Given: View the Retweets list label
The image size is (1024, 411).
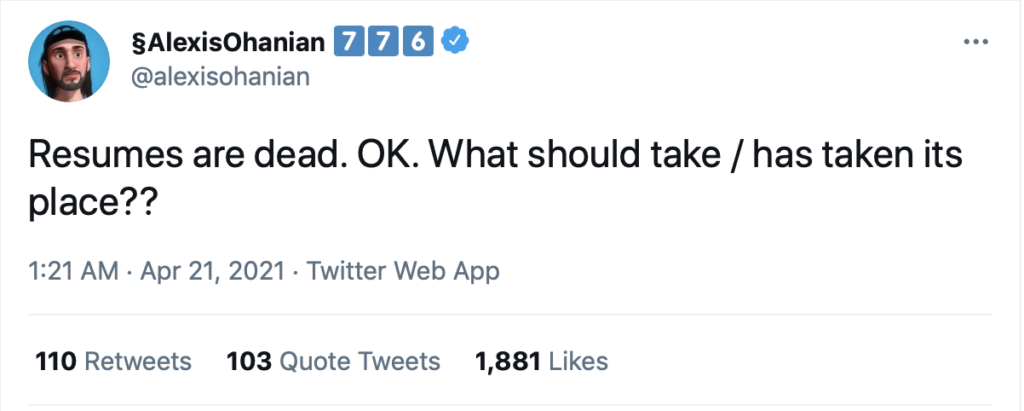Looking at the screenshot, I should [x=136, y=360].
